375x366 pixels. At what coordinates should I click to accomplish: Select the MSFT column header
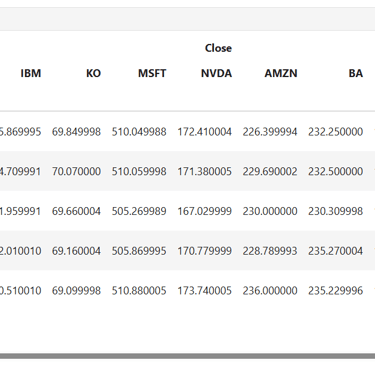(152, 73)
